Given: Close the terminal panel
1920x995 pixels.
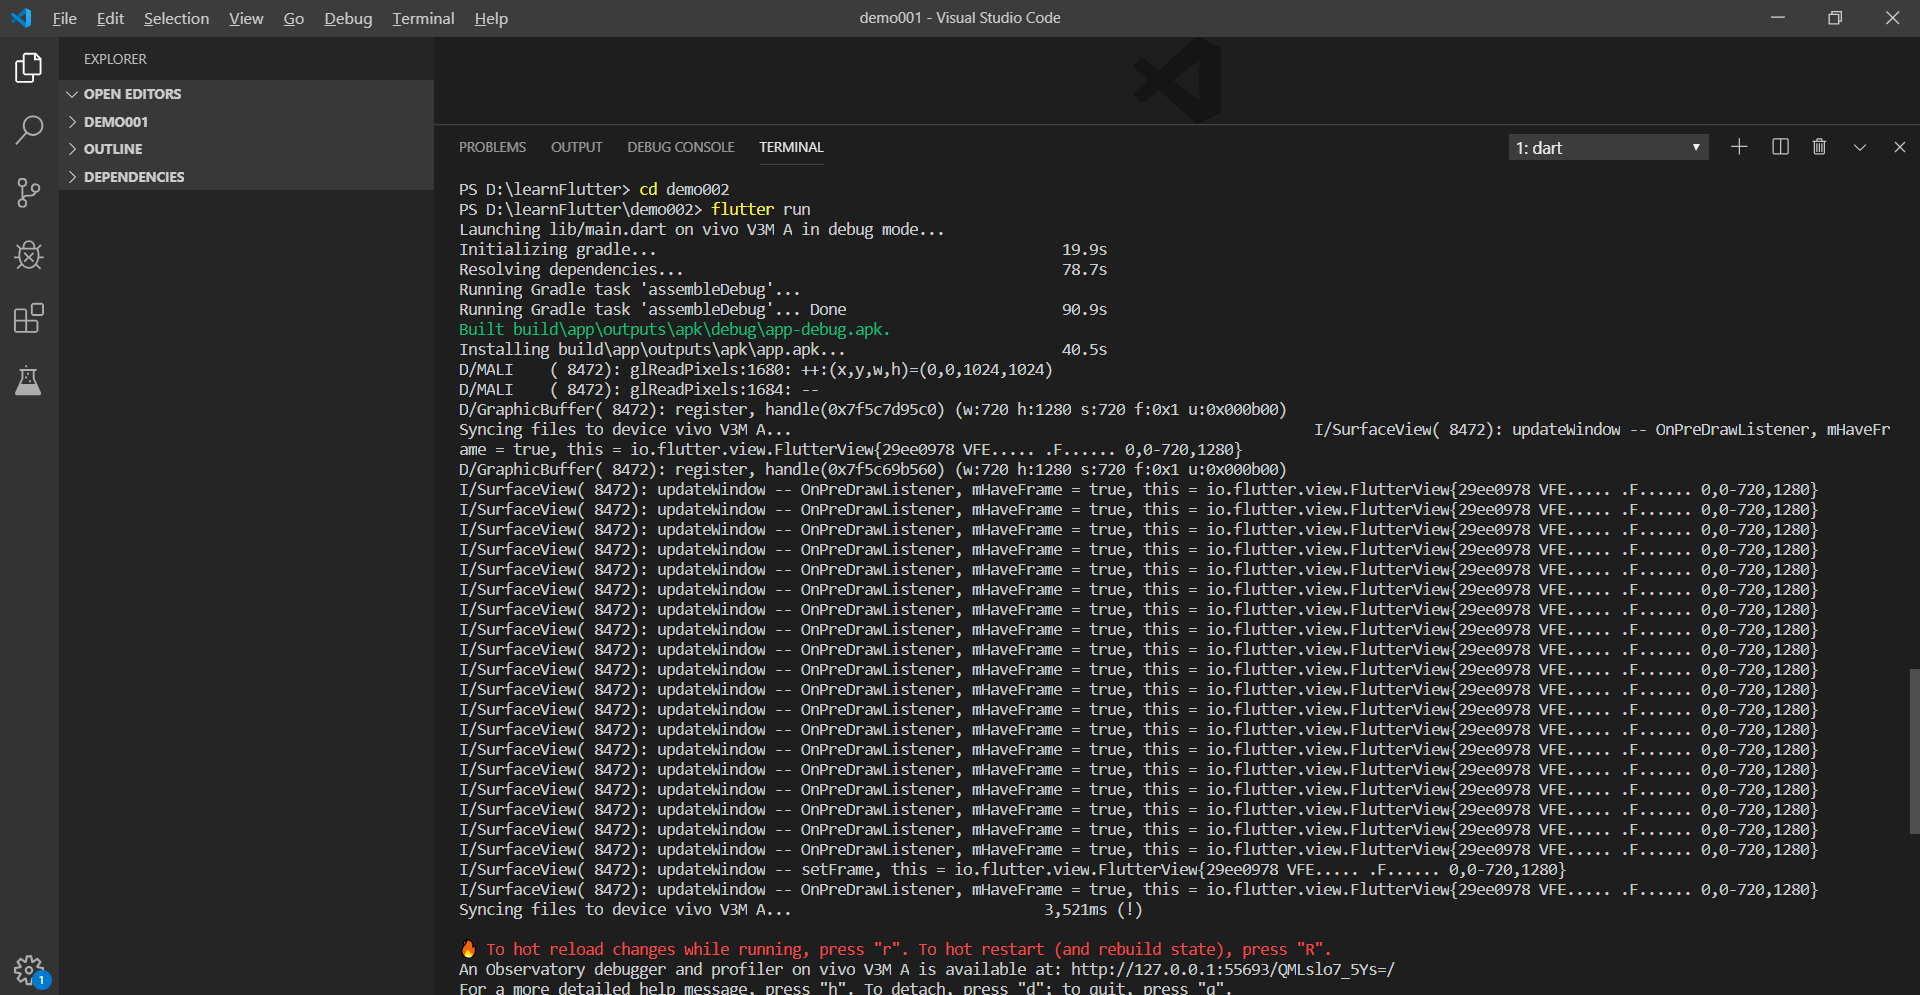Looking at the screenshot, I should [1900, 147].
